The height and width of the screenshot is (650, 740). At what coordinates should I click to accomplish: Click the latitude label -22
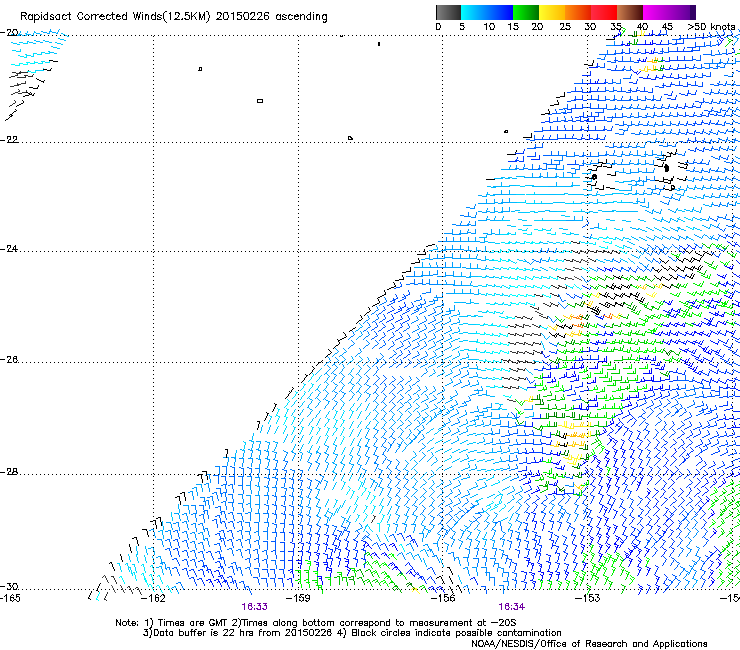pyautogui.click(x=9, y=140)
